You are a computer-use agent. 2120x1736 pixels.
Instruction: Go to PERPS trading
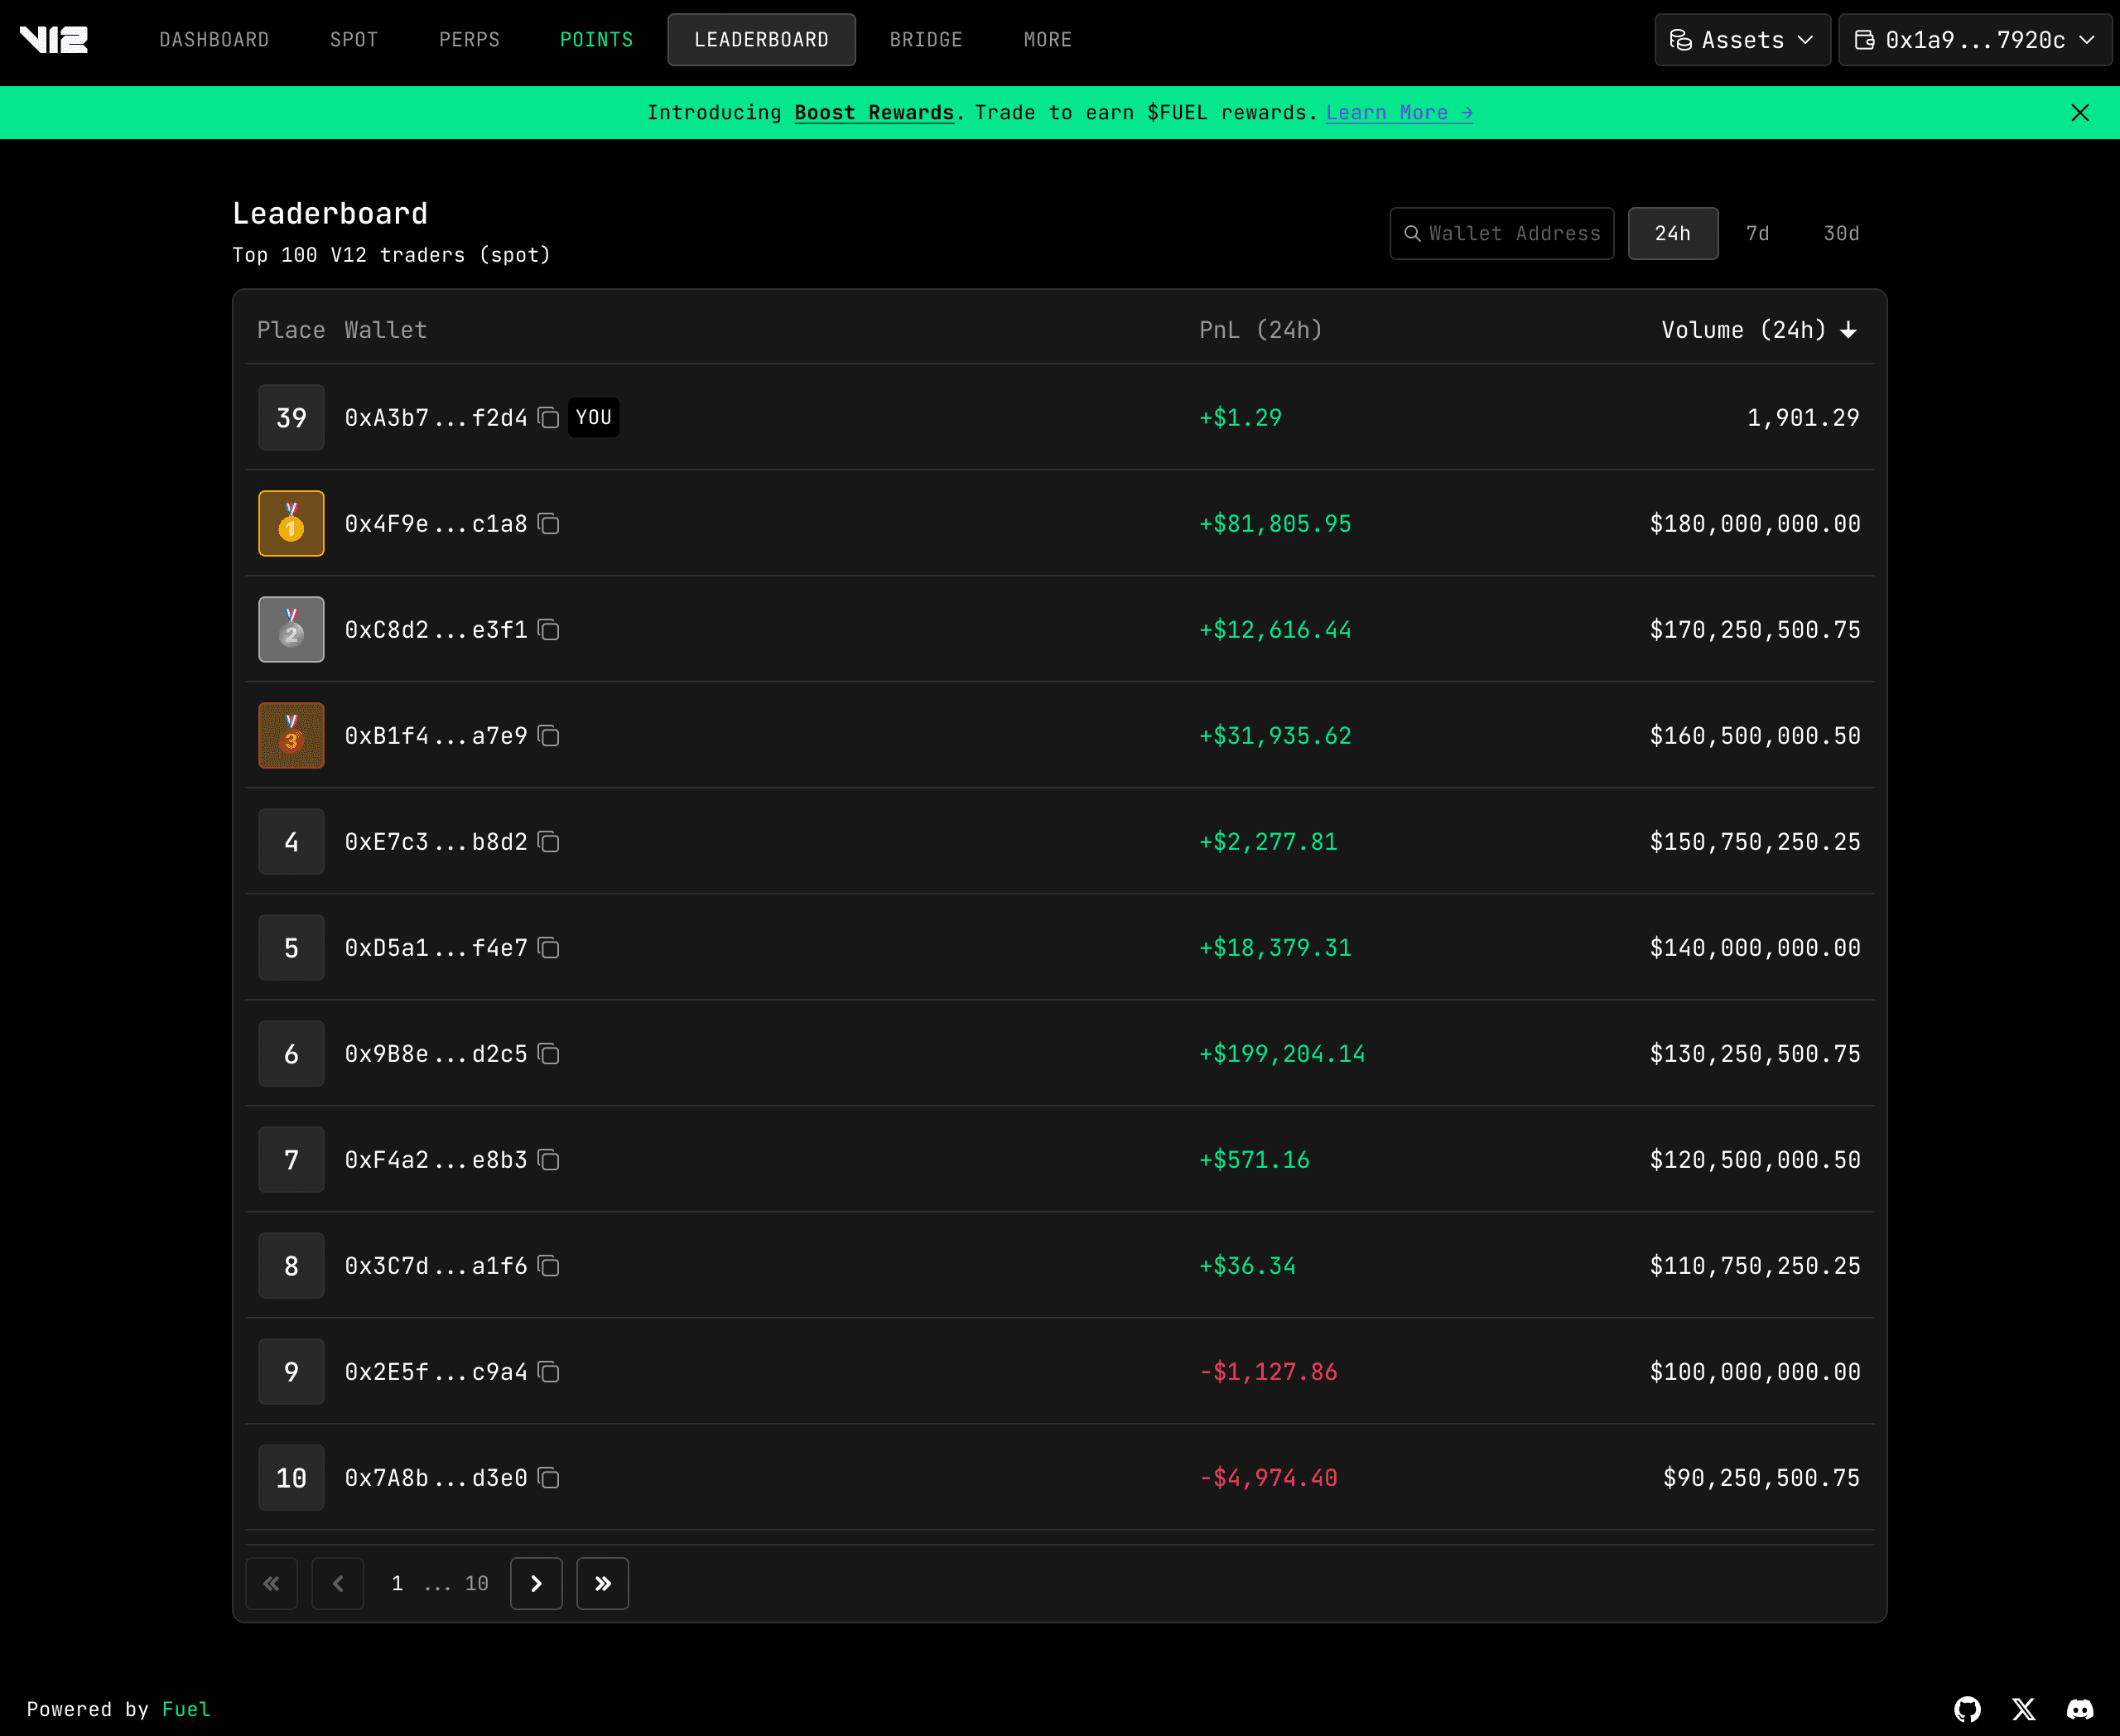[469, 40]
